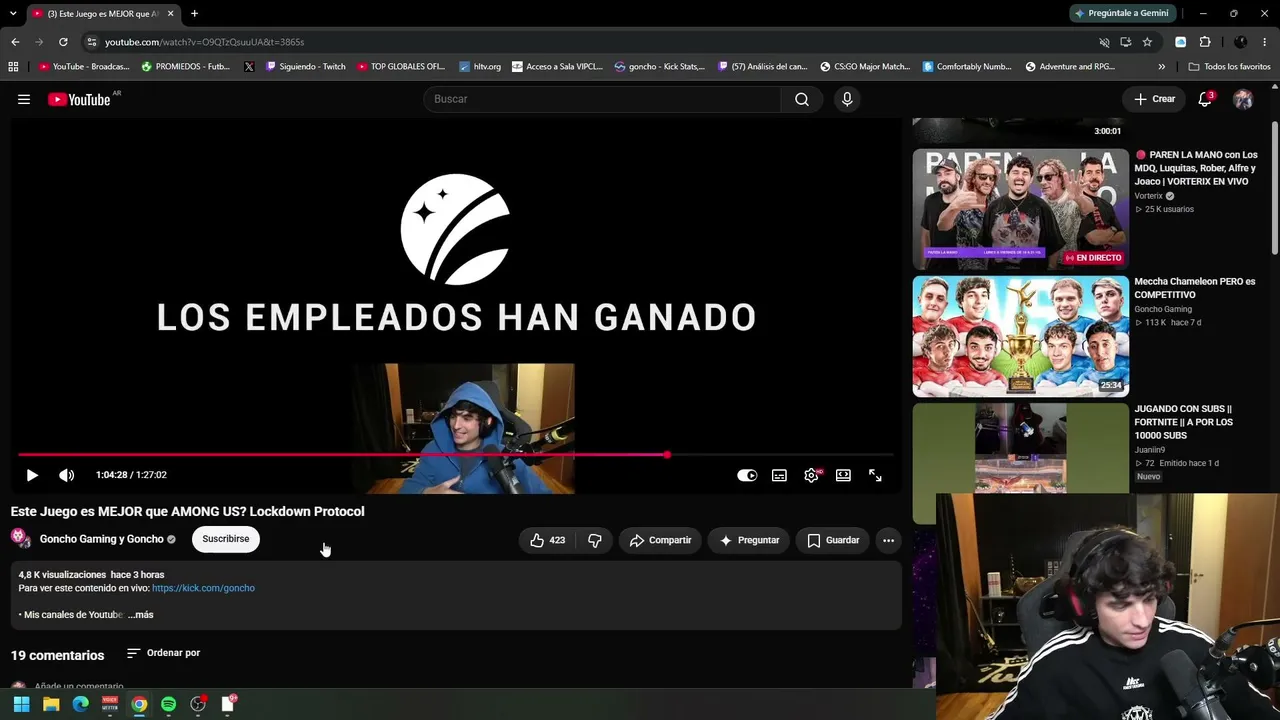Screen dimensions: 1280x720
Task: Open the Windows Start menu
Action: tap(21, 704)
